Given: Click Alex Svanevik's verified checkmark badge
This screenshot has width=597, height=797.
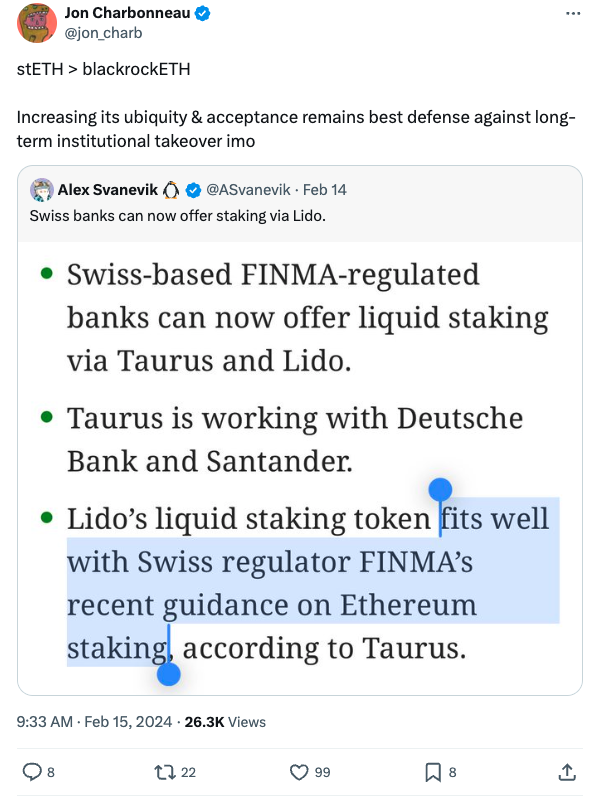Looking at the screenshot, I should tap(193, 191).
